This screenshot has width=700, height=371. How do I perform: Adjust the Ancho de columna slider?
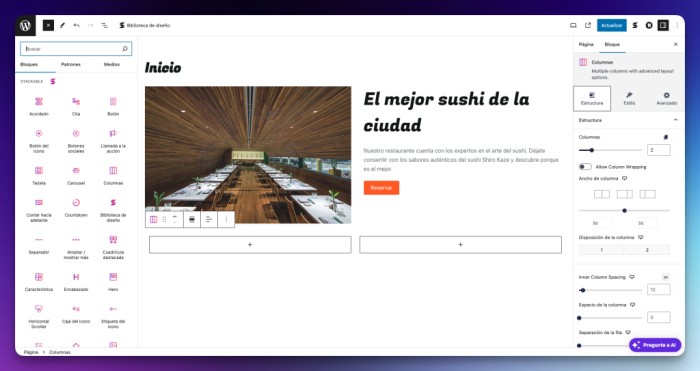(x=624, y=210)
